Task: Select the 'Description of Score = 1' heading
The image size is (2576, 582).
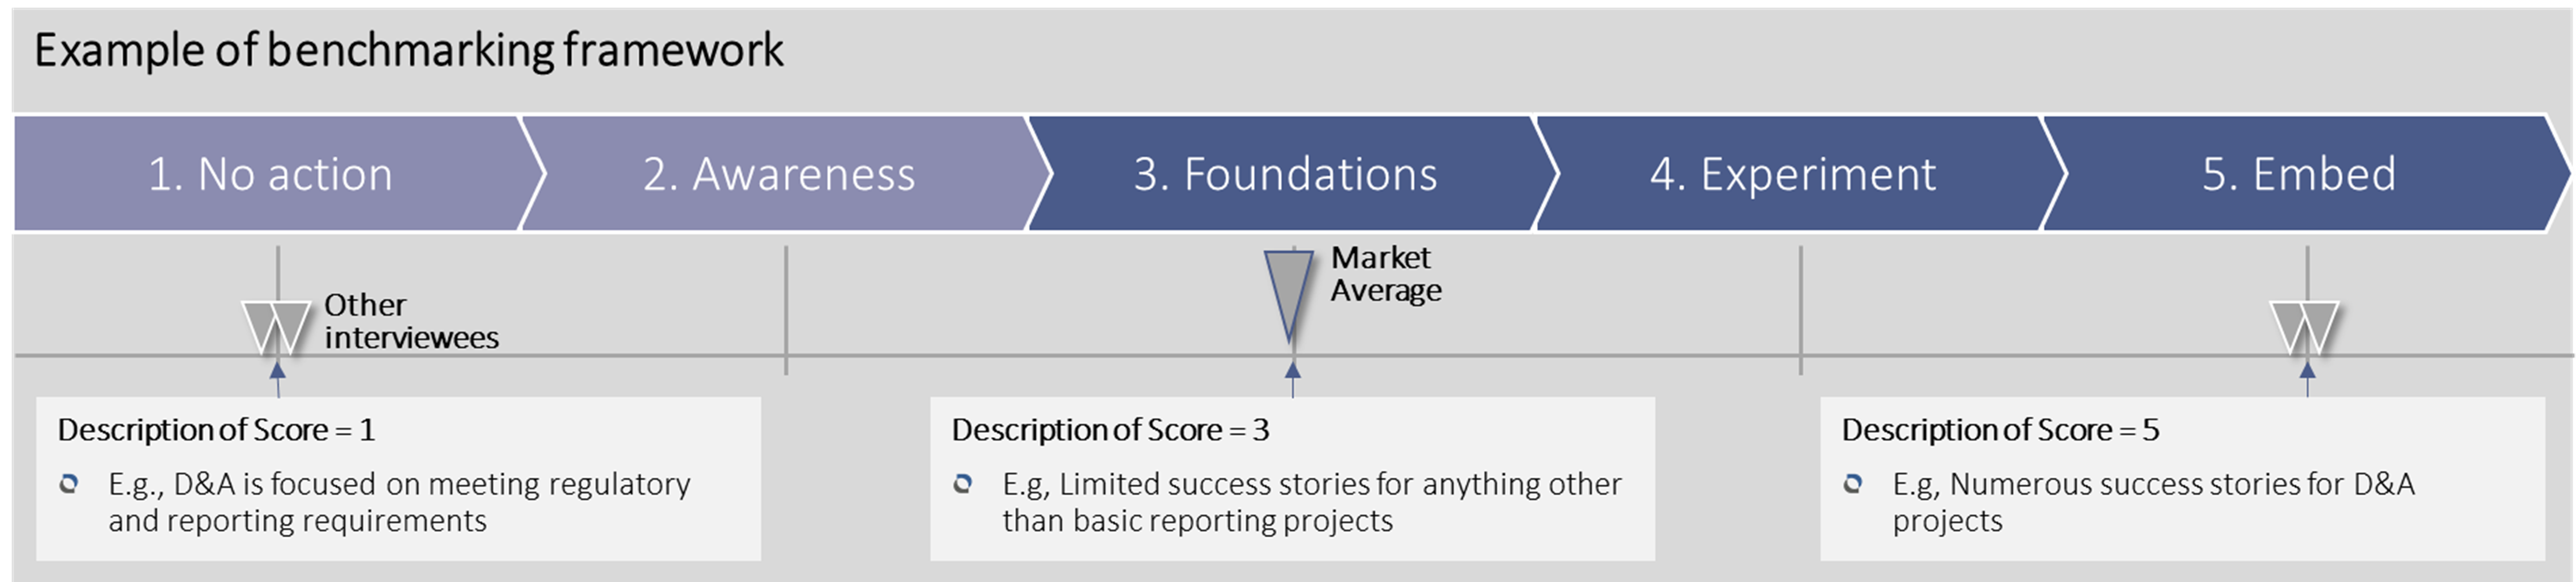Action: [216, 430]
